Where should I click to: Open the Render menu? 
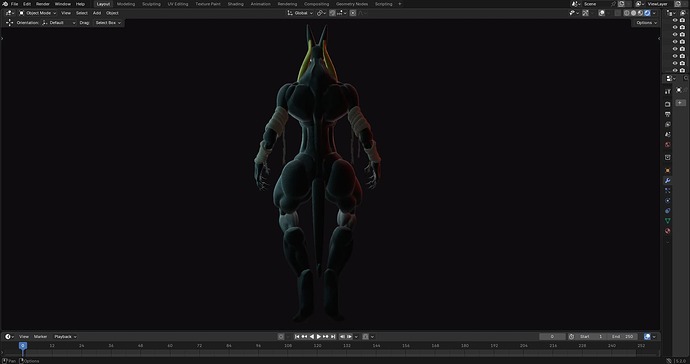coord(43,4)
